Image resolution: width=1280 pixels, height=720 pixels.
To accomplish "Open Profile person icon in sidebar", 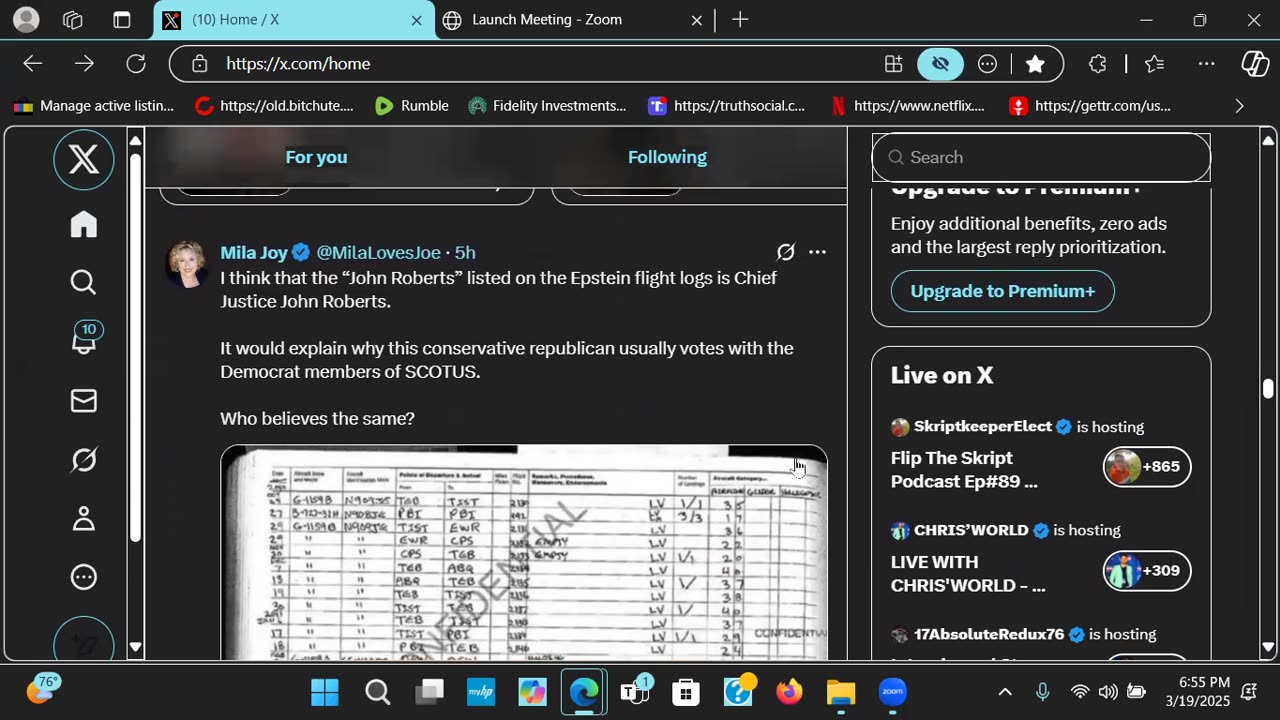I will click(x=84, y=518).
